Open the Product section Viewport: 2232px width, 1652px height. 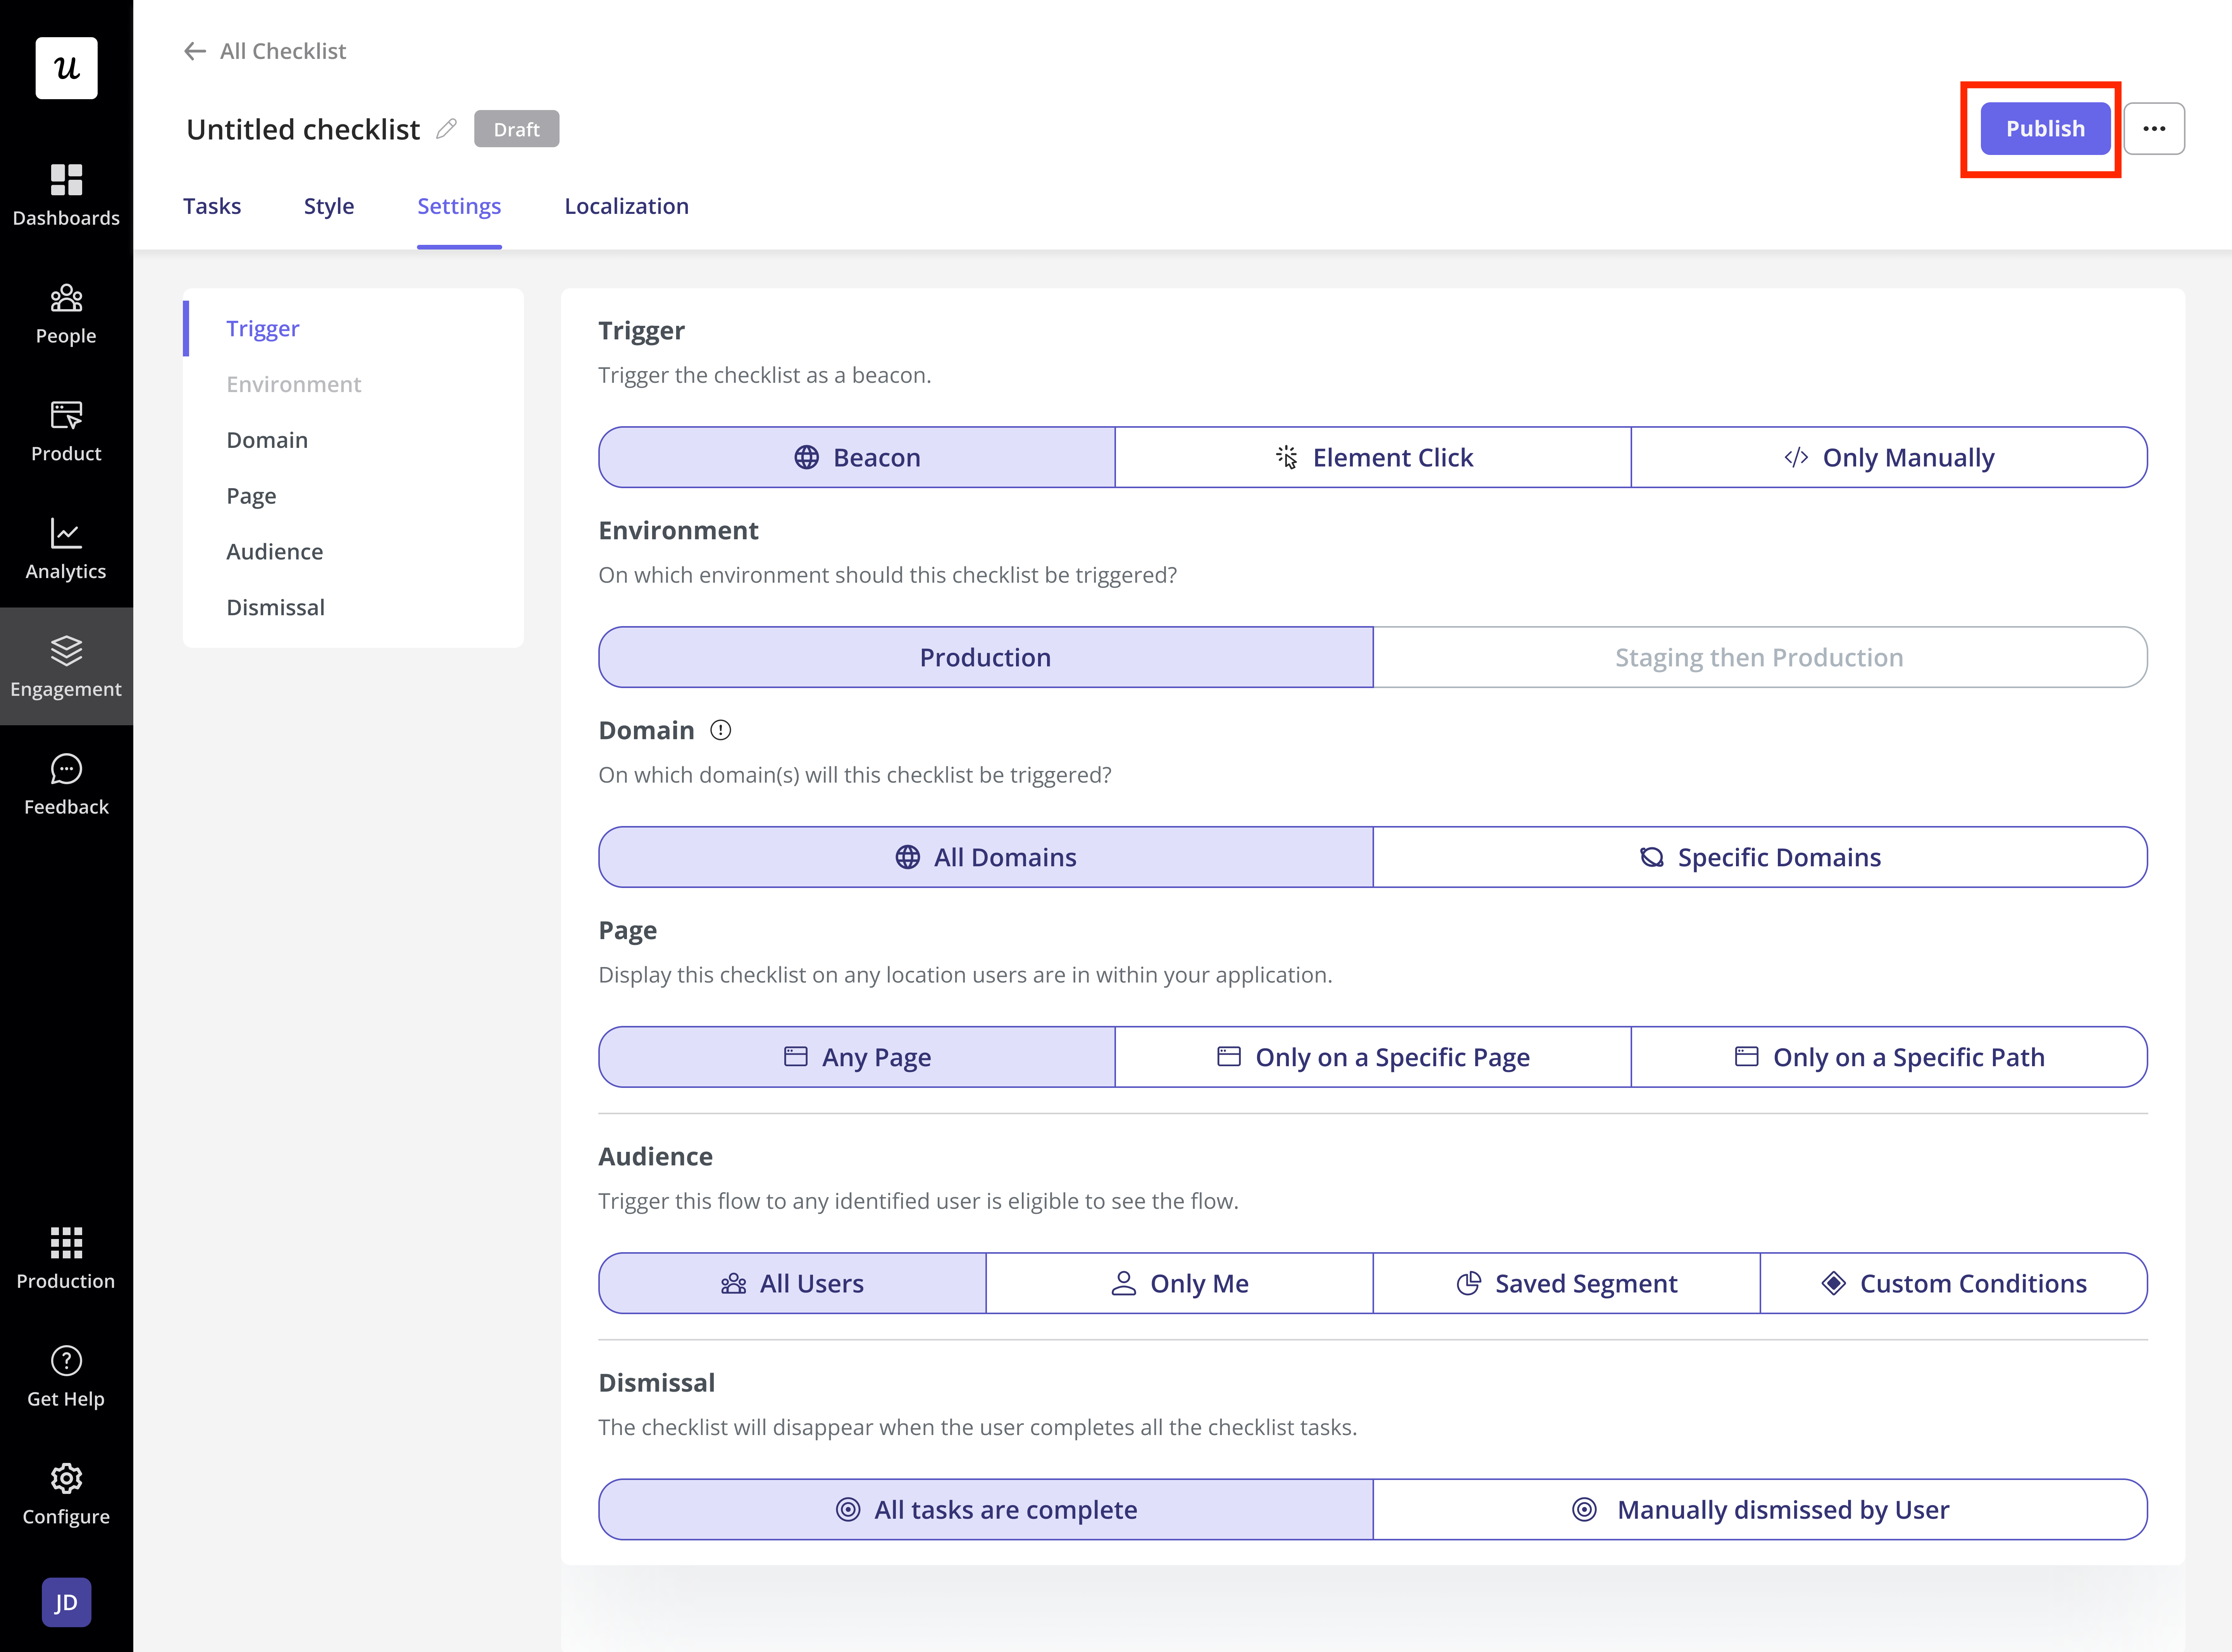[x=66, y=431]
